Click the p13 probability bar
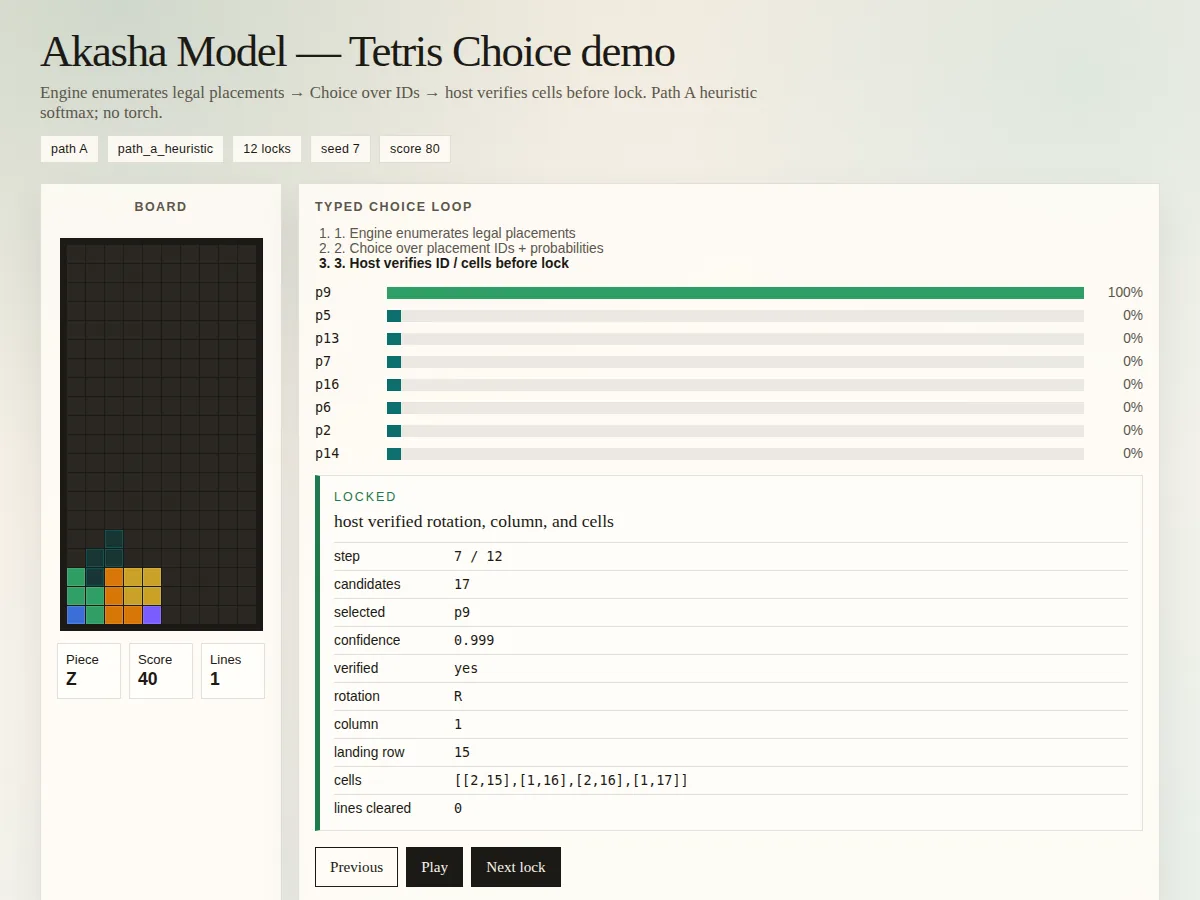Screen dimensions: 1200x900 click(x=735, y=339)
